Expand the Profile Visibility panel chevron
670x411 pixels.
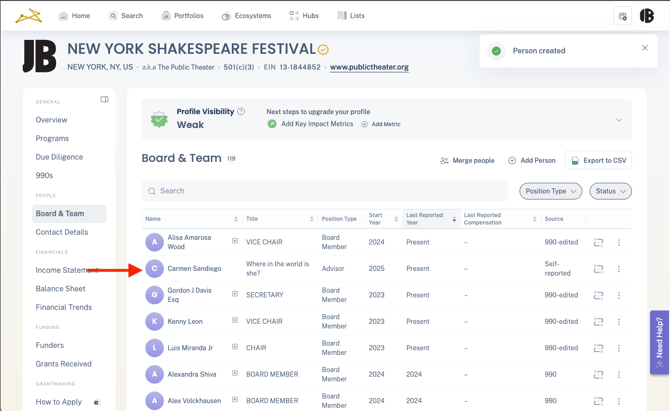618,120
